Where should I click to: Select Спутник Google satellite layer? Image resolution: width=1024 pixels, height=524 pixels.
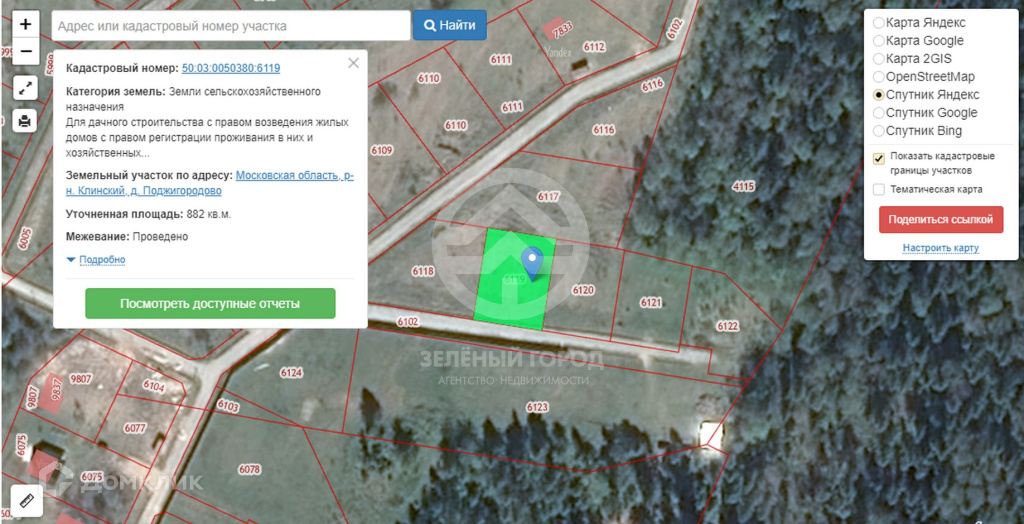click(x=925, y=113)
